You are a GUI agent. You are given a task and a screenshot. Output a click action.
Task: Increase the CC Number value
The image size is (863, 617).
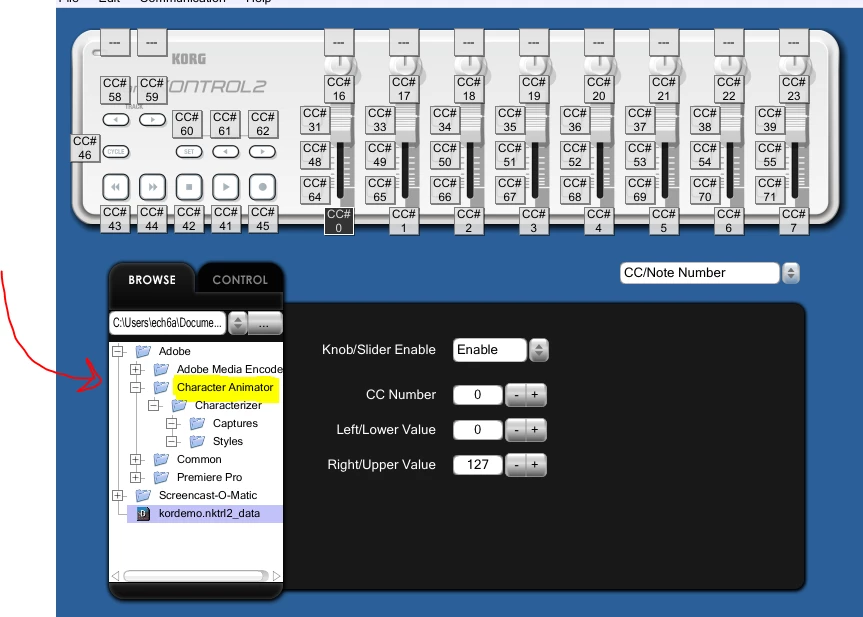click(x=536, y=395)
